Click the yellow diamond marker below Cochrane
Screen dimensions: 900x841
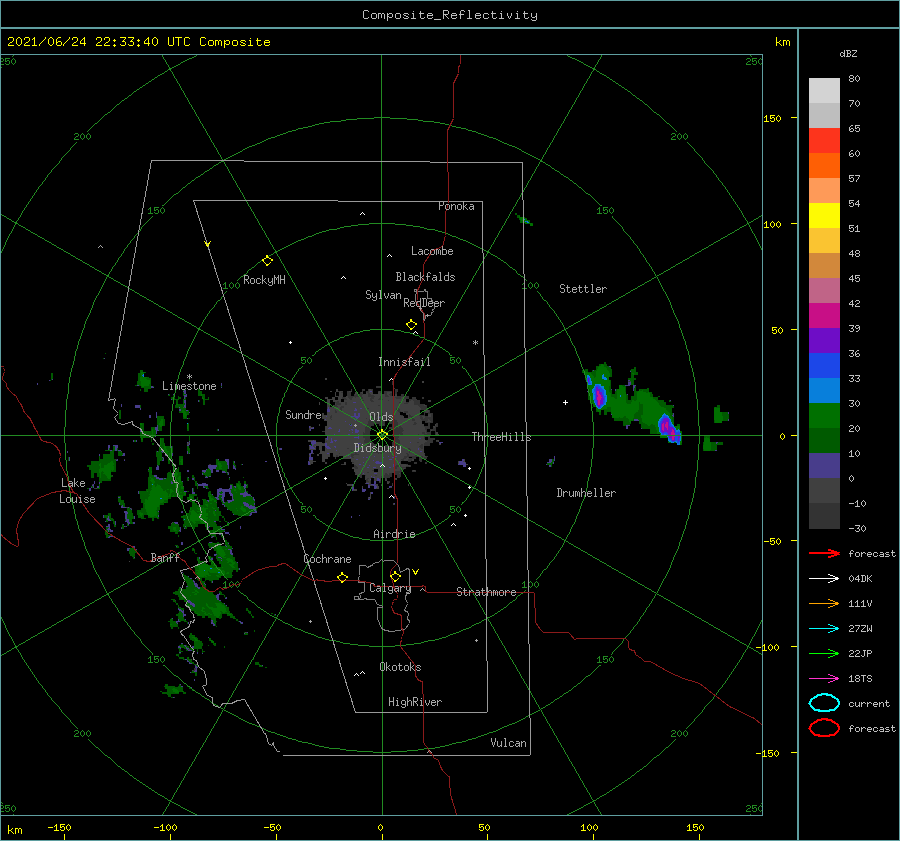pyautogui.click(x=342, y=577)
